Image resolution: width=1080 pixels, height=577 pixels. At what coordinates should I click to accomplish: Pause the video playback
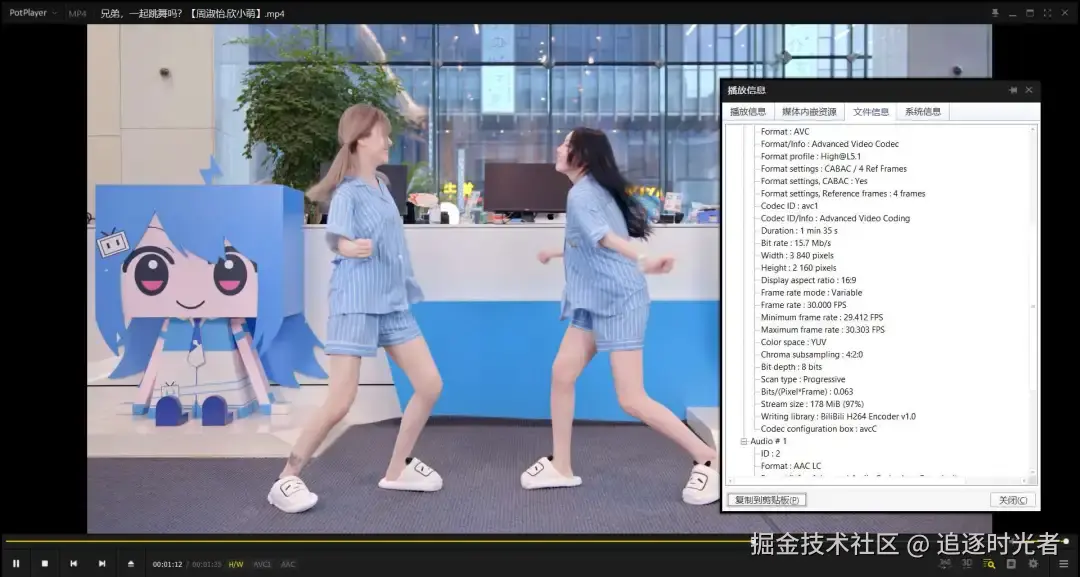coord(16,563)
